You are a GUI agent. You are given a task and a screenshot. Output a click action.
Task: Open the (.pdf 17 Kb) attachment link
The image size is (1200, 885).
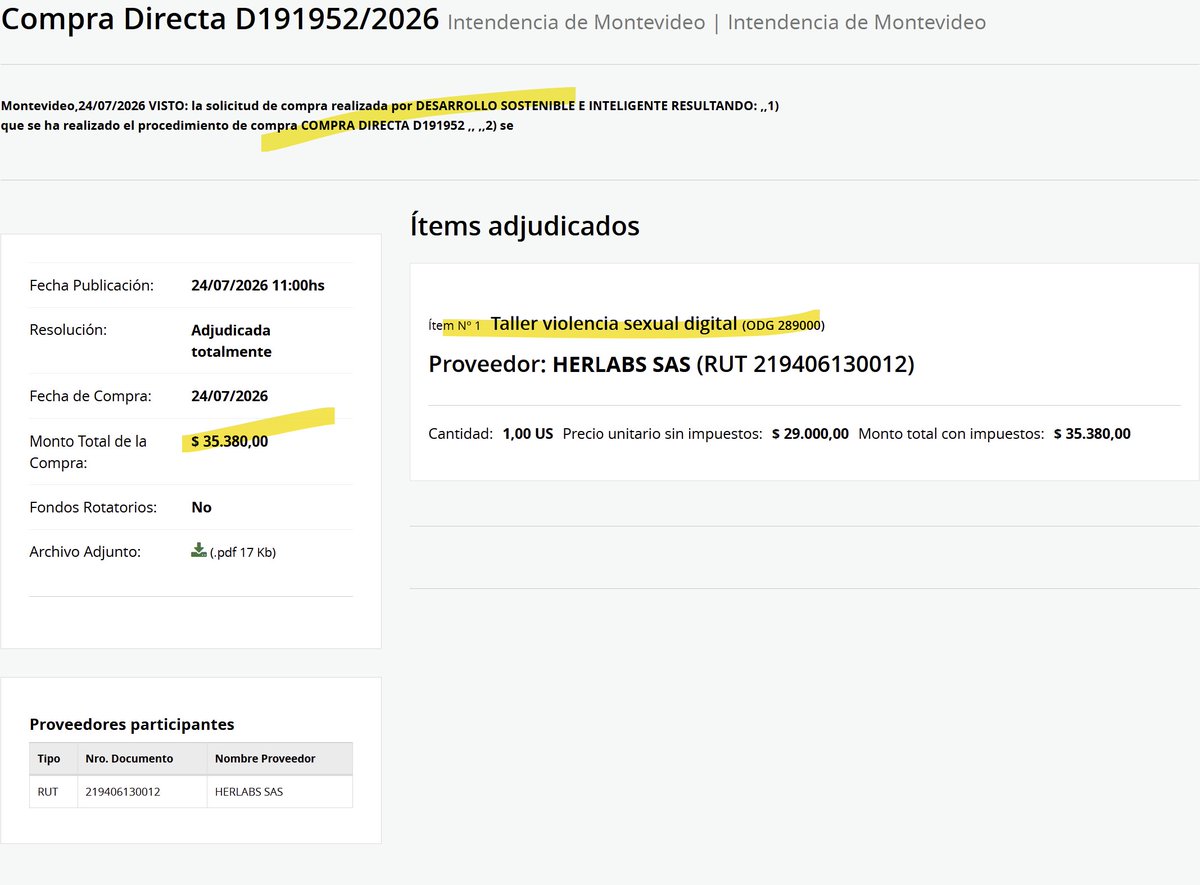243,552
